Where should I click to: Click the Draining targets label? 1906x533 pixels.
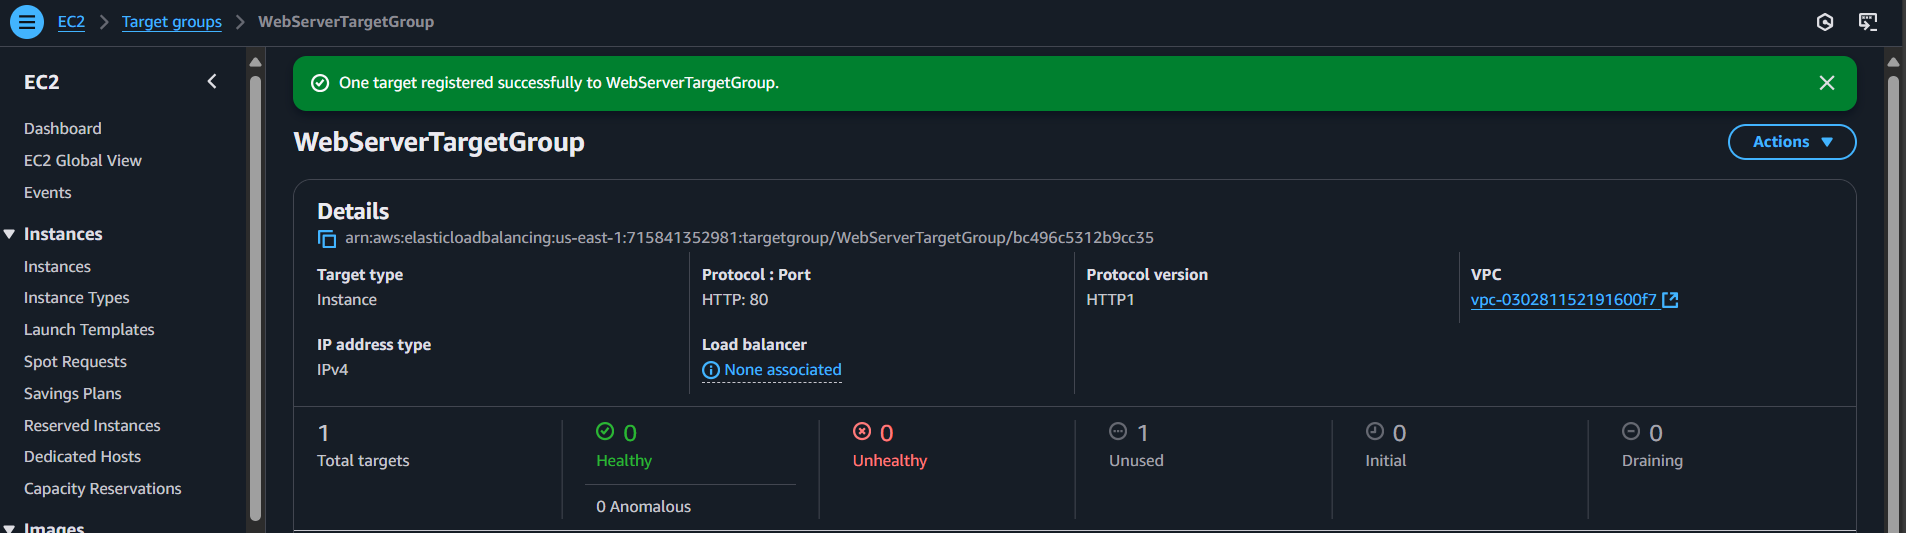click(x=1652, y=461)
